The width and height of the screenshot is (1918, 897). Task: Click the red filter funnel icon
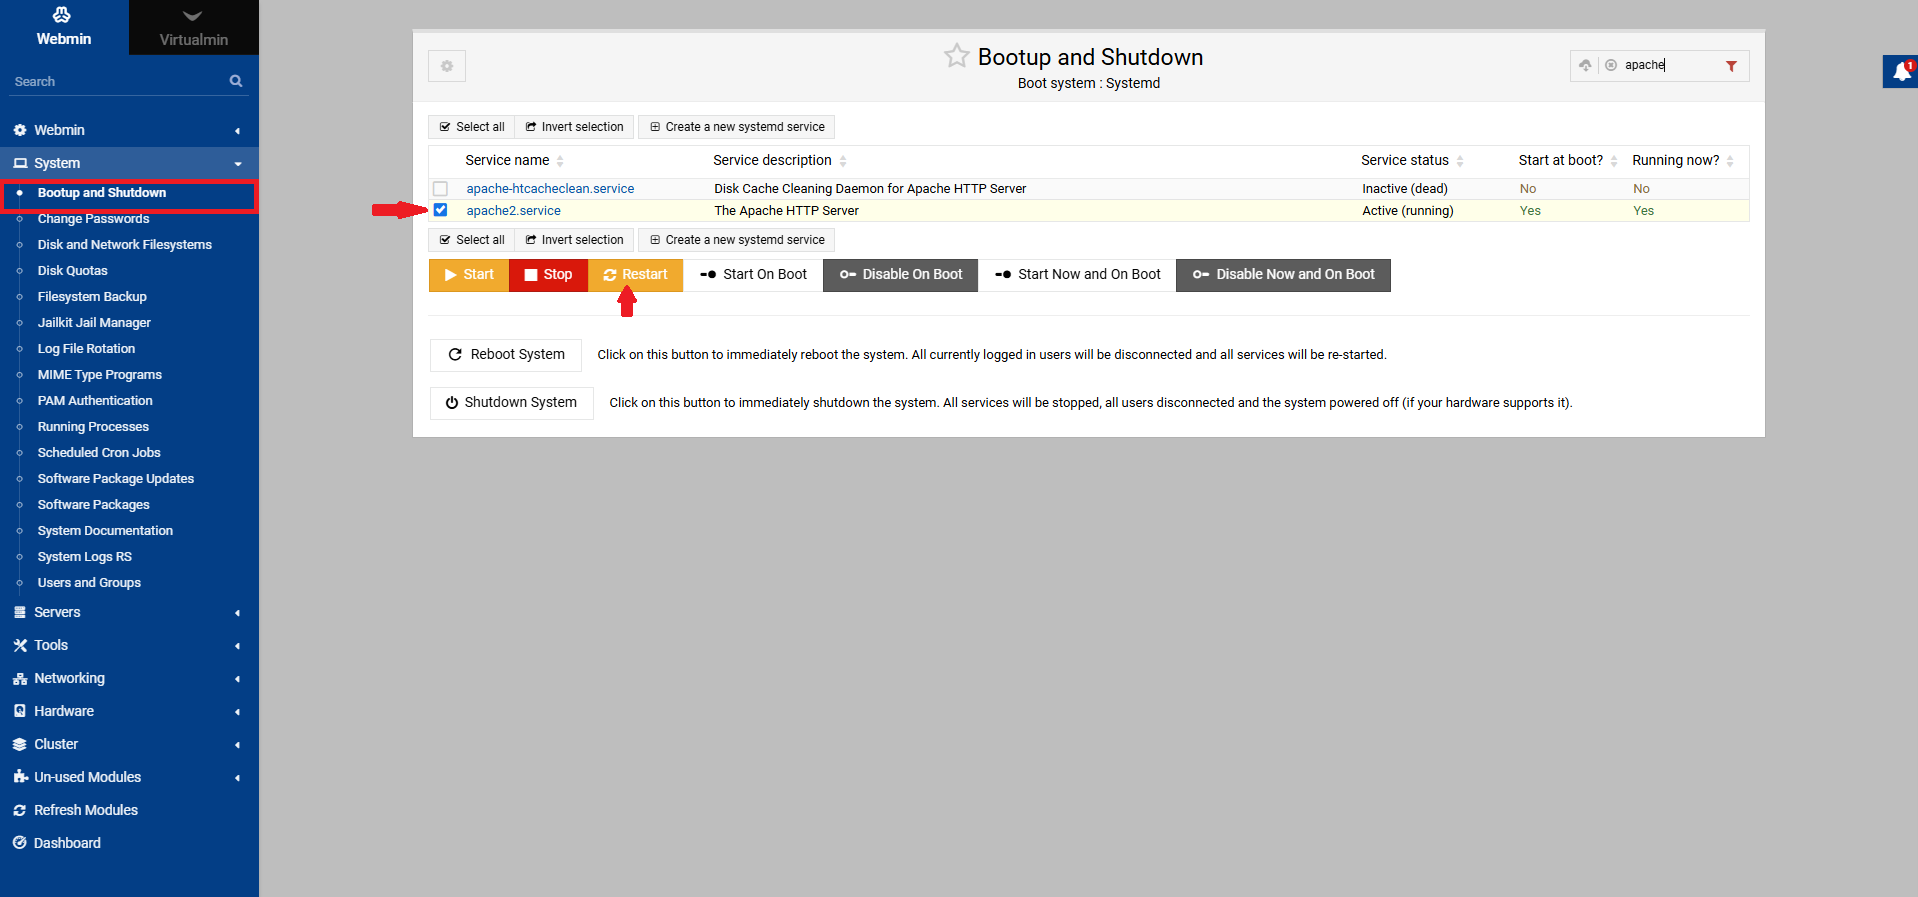click(x=1731, y=66)
